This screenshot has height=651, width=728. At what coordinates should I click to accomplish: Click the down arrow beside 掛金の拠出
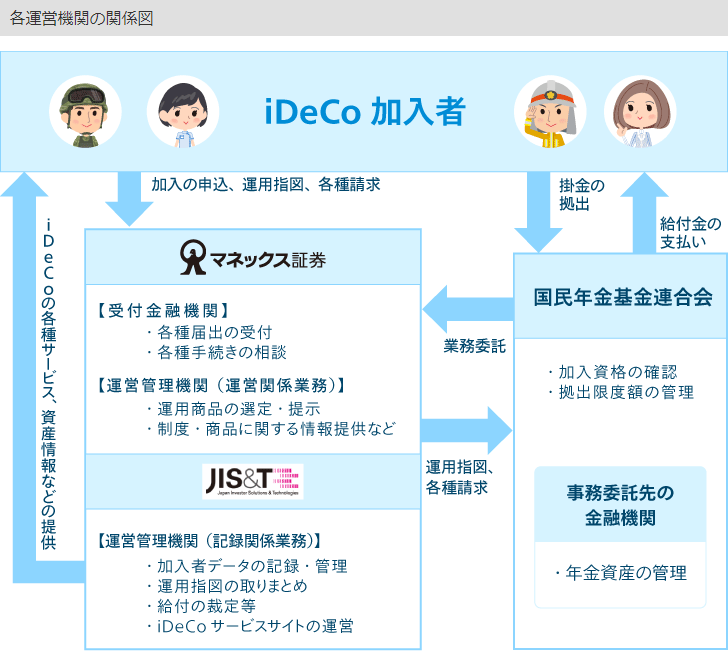point(538,212)
